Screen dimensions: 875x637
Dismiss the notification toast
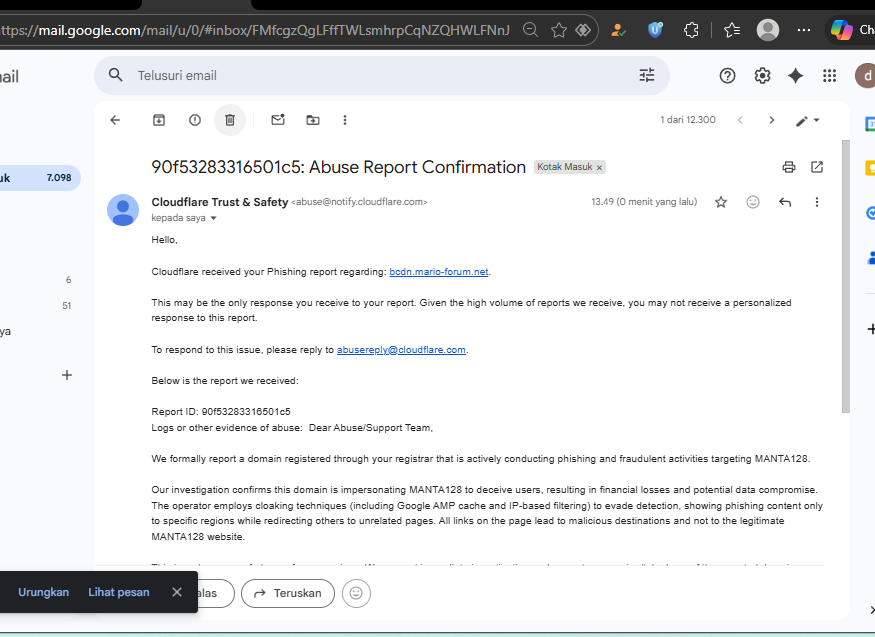[177, 592]
